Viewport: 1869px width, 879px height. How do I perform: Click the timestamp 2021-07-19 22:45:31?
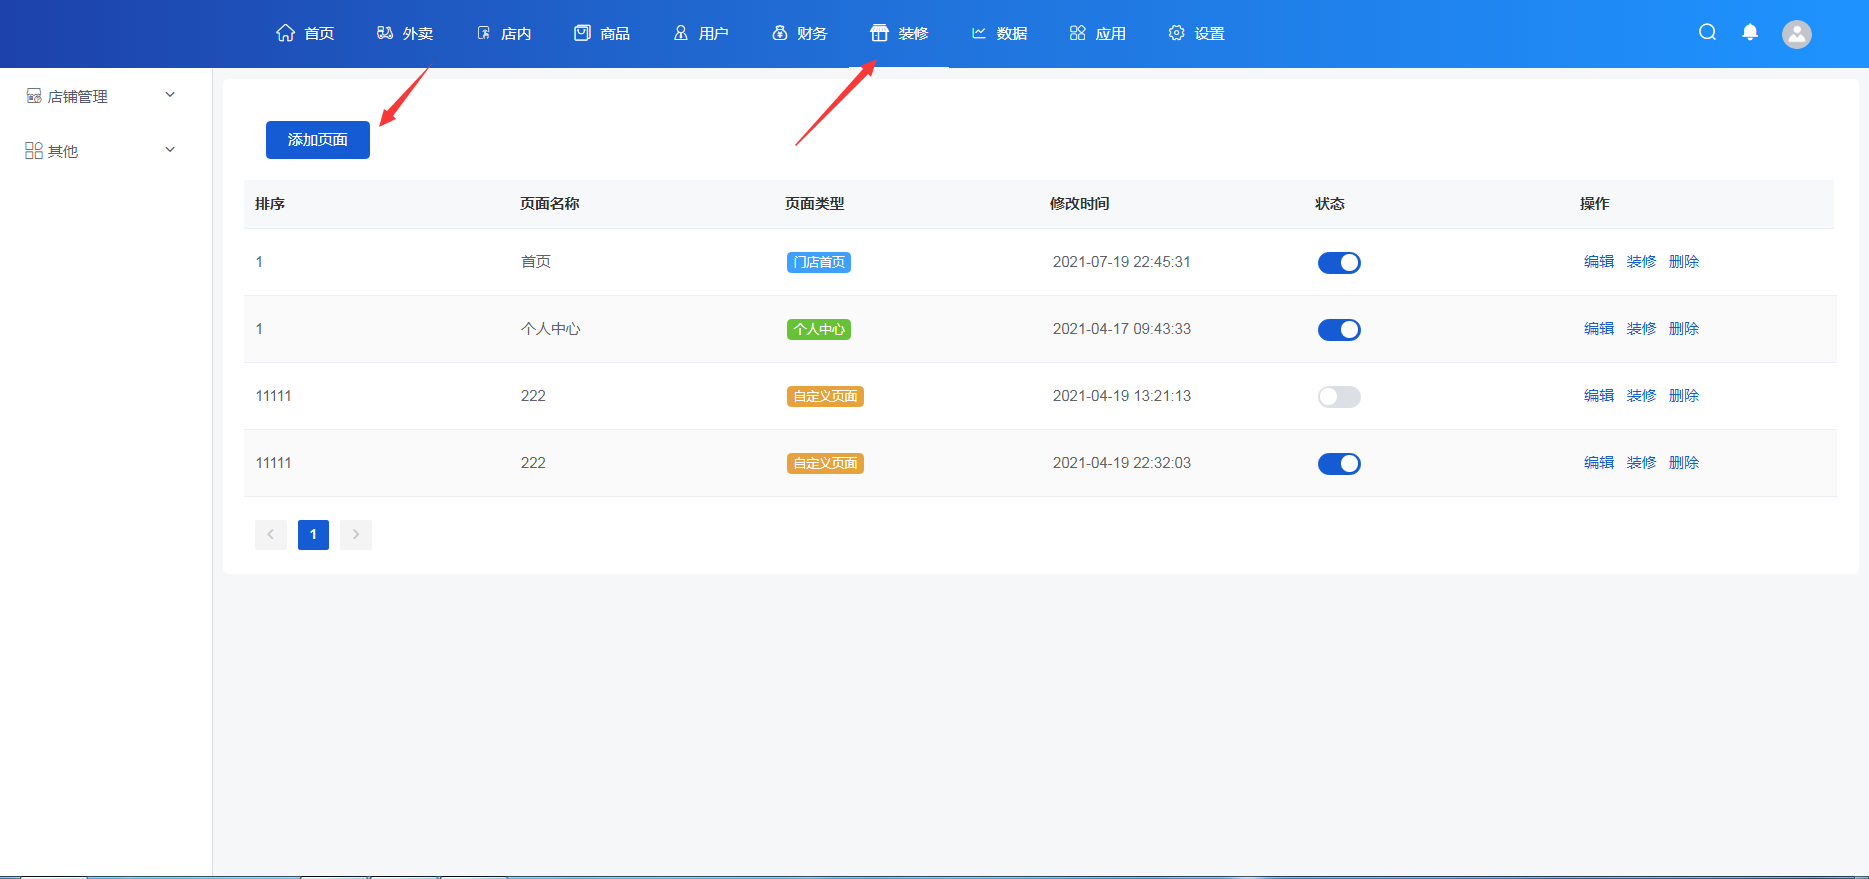pos(1122,262)
